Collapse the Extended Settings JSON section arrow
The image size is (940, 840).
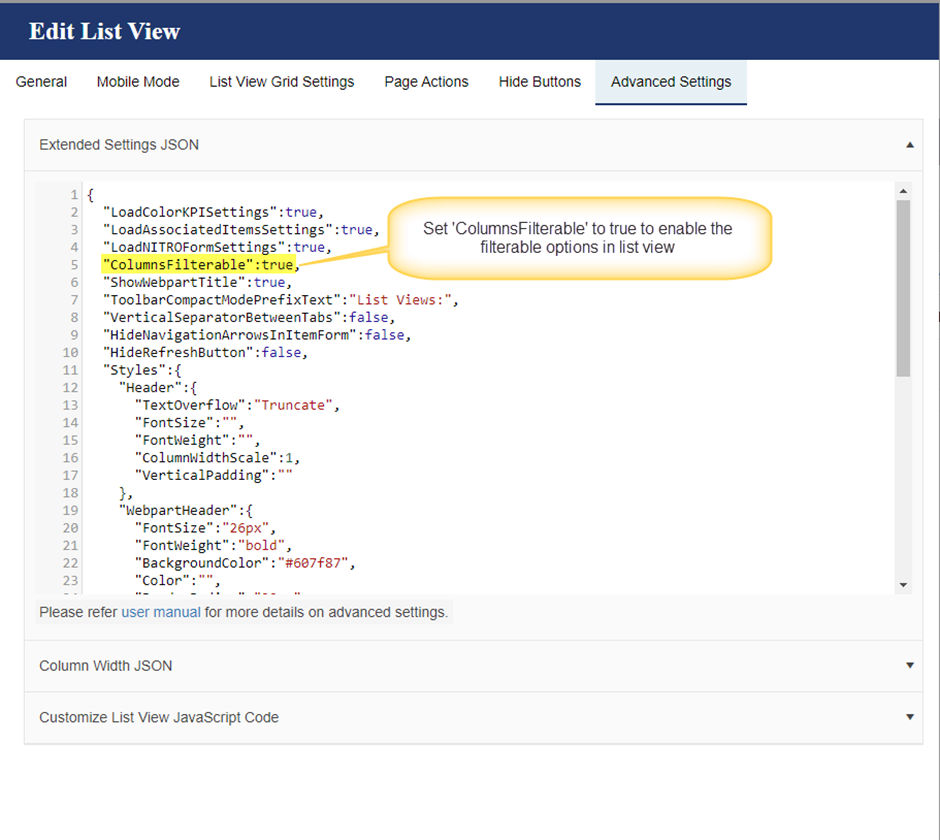(909, 144)
